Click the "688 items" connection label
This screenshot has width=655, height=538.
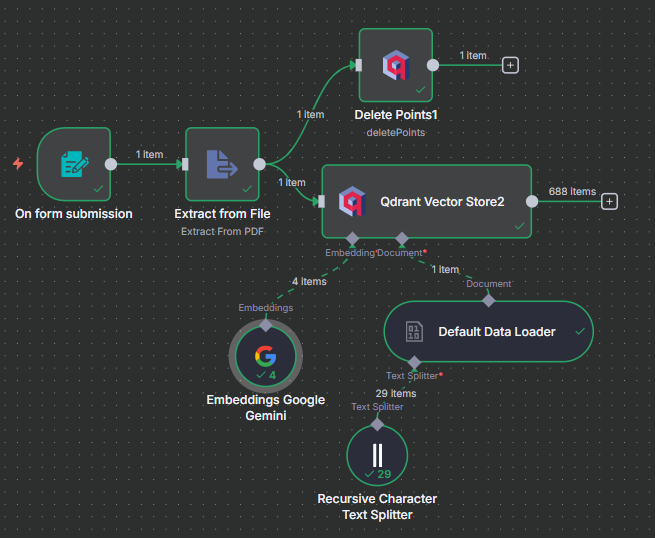[x=572, y=191]
